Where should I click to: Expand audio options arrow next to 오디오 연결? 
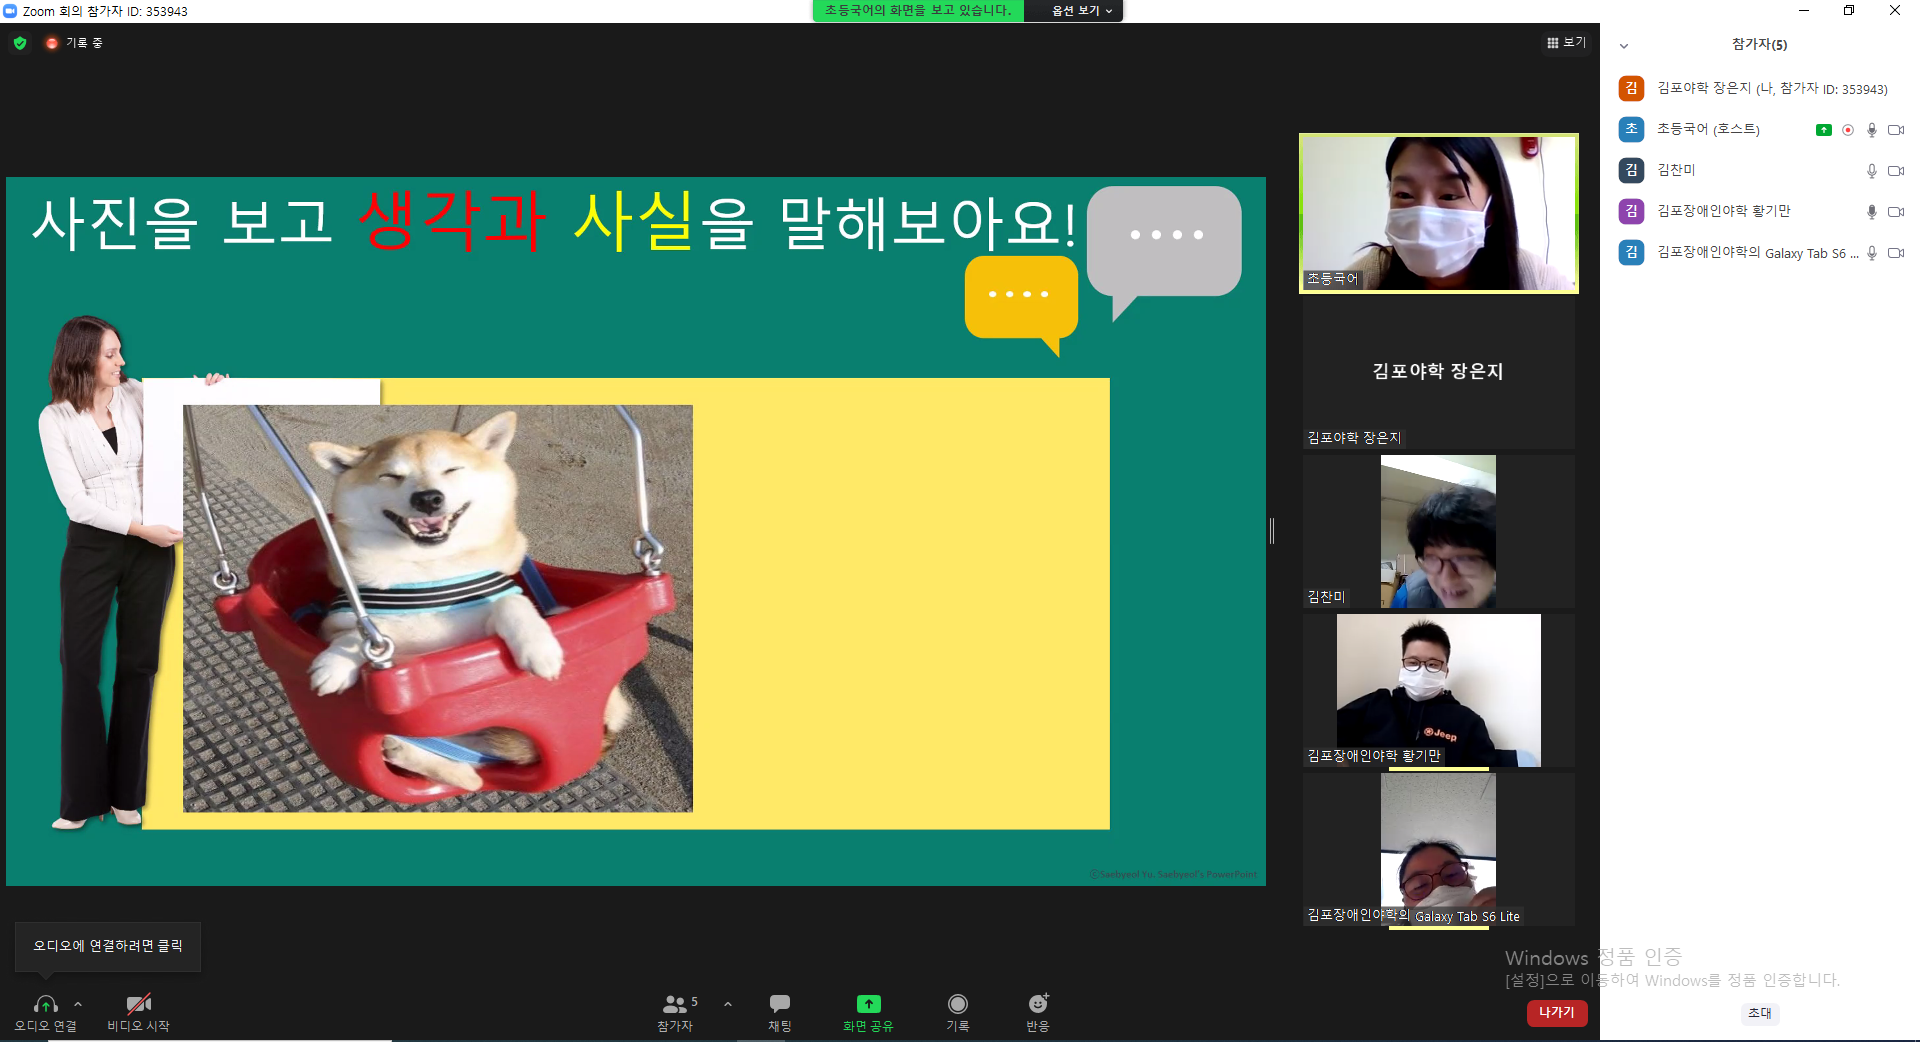pyautogui.click(x=78, y=1004)
